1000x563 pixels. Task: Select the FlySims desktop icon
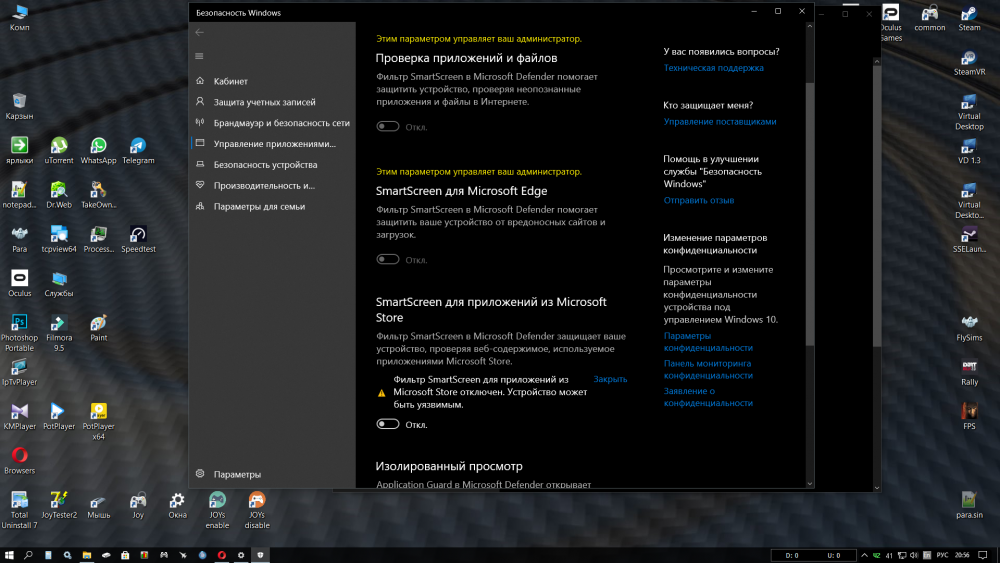(969, 328)
